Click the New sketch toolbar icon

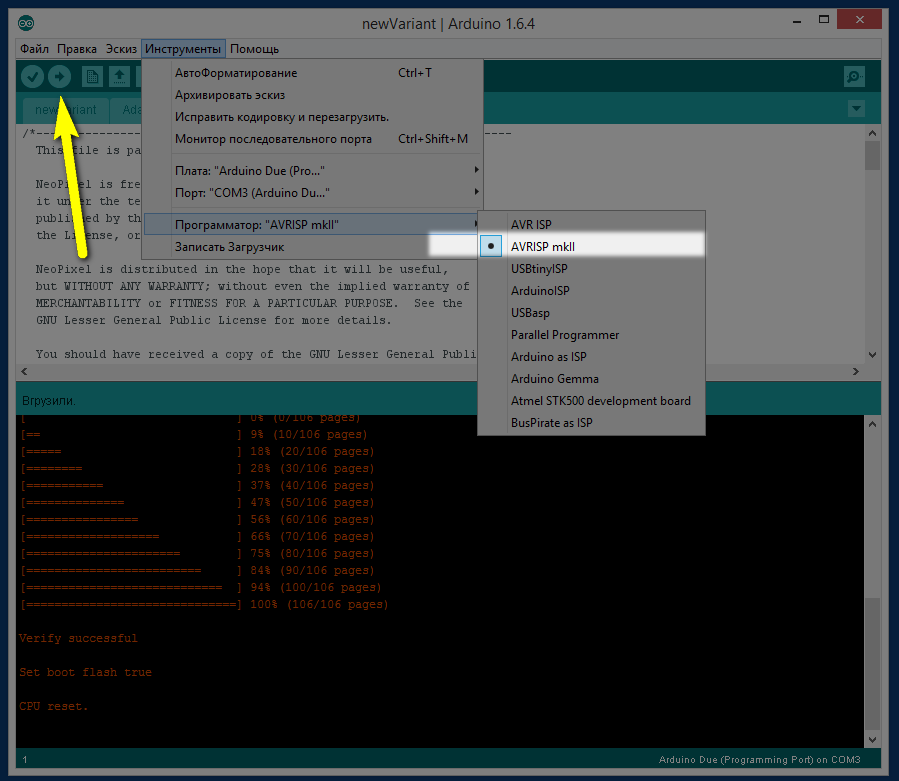(92, 76)
